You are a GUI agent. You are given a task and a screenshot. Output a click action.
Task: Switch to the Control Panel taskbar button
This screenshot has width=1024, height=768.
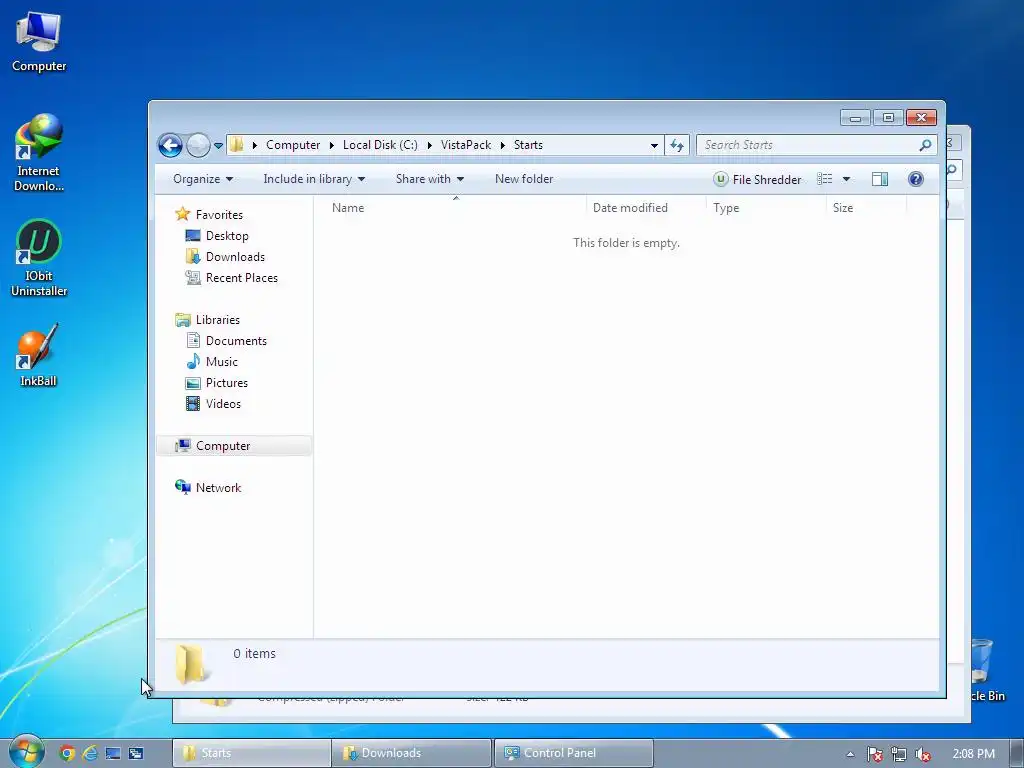click(x=573, y=753)
